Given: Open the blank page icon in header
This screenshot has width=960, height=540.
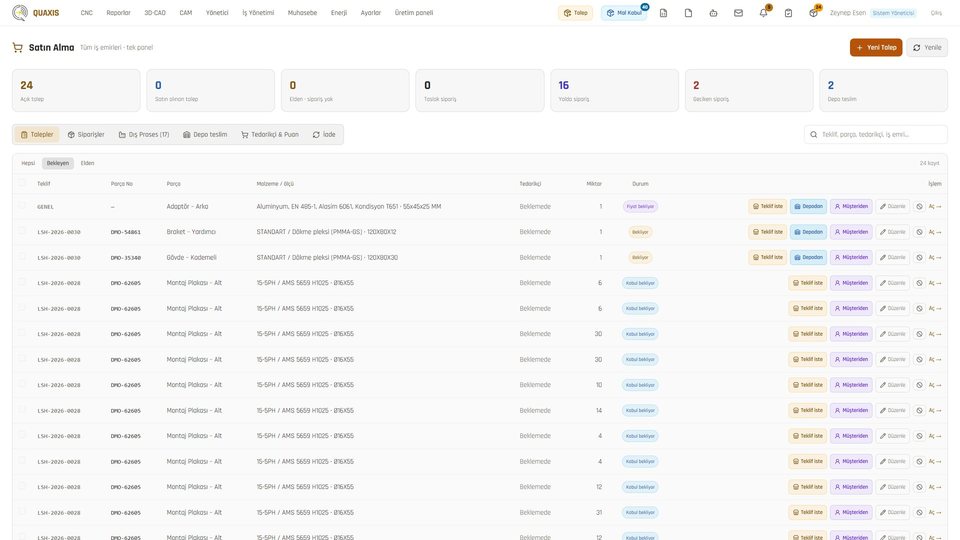Looking at the screenshot, I should 688,13.
